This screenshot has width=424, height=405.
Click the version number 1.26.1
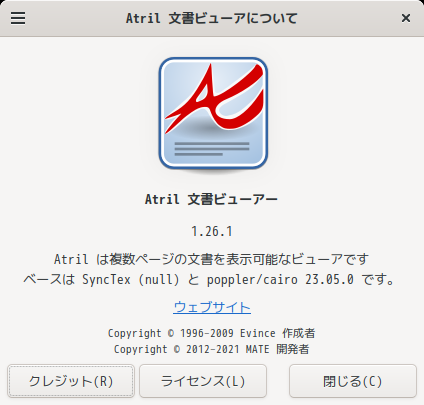212,231
